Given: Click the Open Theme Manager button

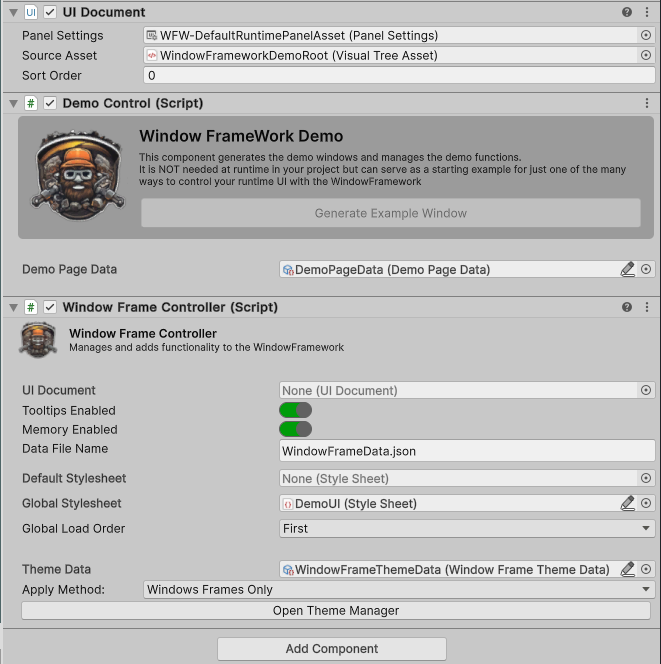Looking at the screenshot, I should (335, 610).
